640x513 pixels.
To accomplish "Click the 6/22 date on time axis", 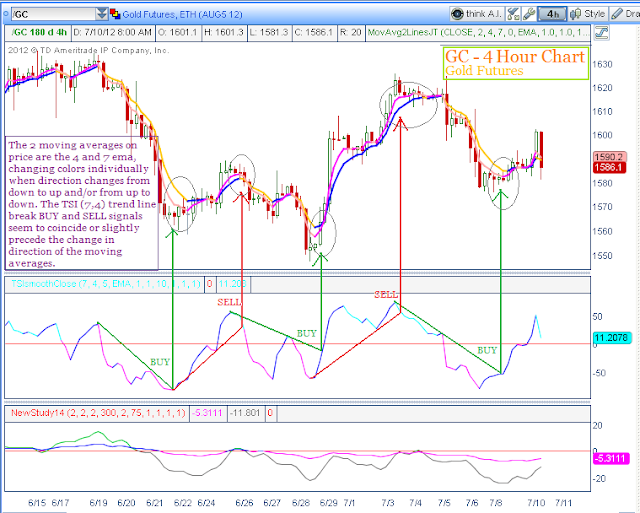I will (x=182, y=502).
